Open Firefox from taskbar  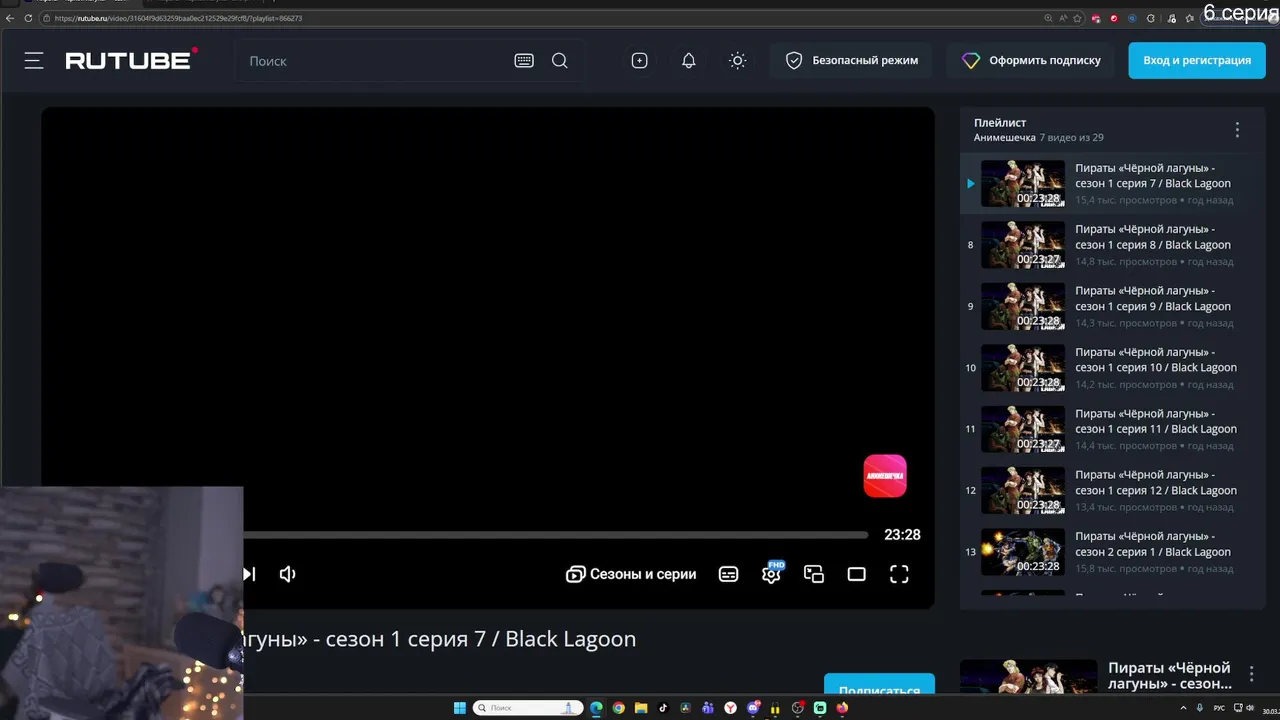(842, 708)
